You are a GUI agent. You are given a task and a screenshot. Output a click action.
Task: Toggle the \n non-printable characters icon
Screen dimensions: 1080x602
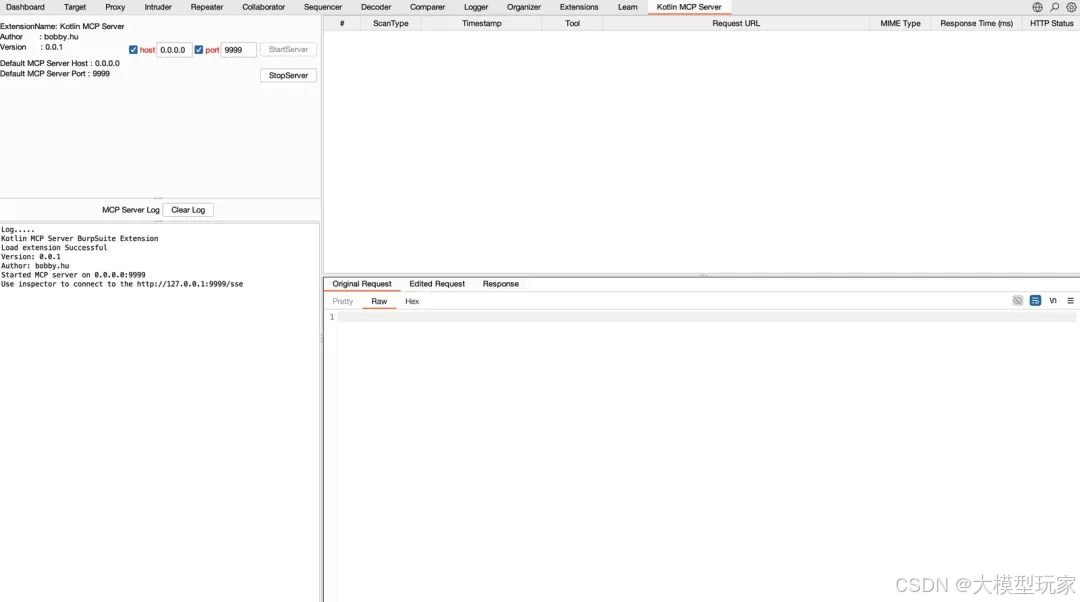(1052, 300)
